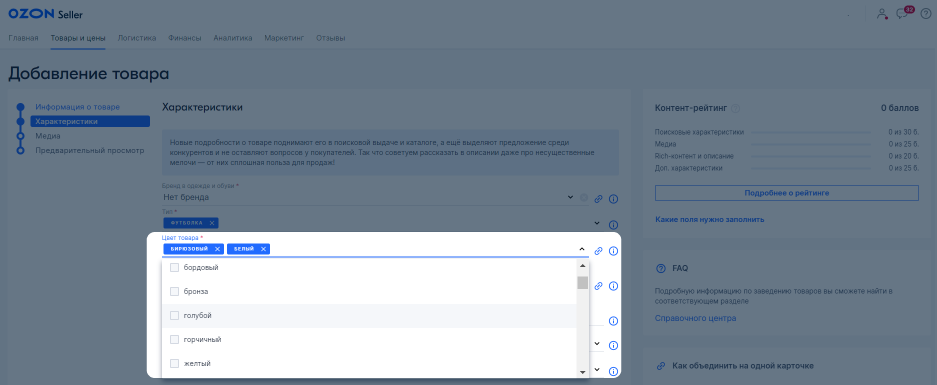Remove the Футболка chip via its X

click(x=212, y=223)
